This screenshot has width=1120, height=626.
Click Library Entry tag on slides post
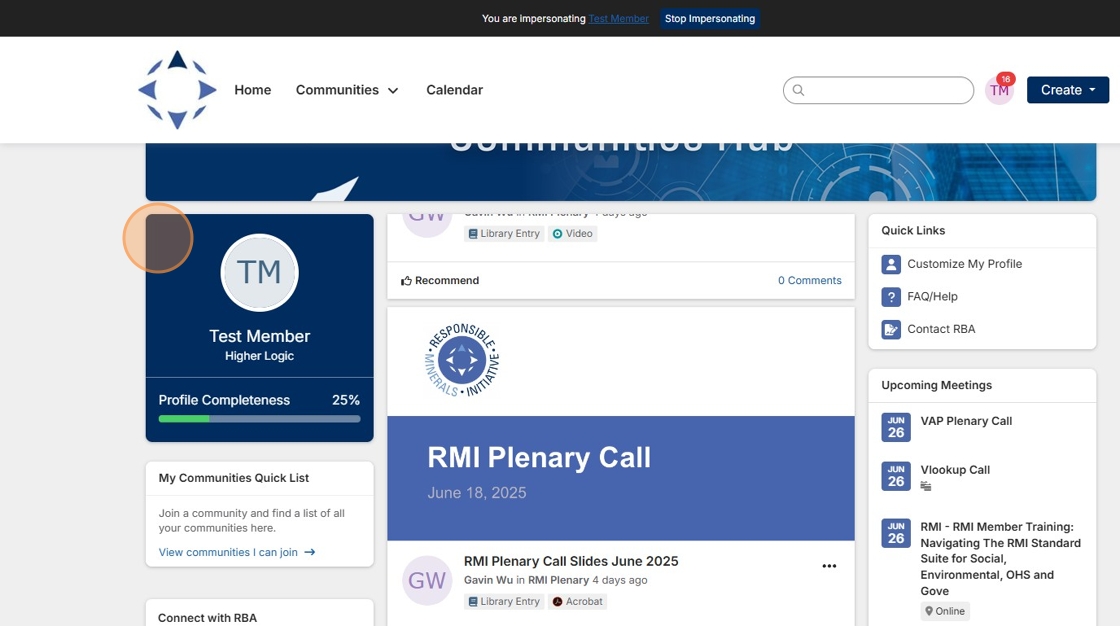[504, 602]
